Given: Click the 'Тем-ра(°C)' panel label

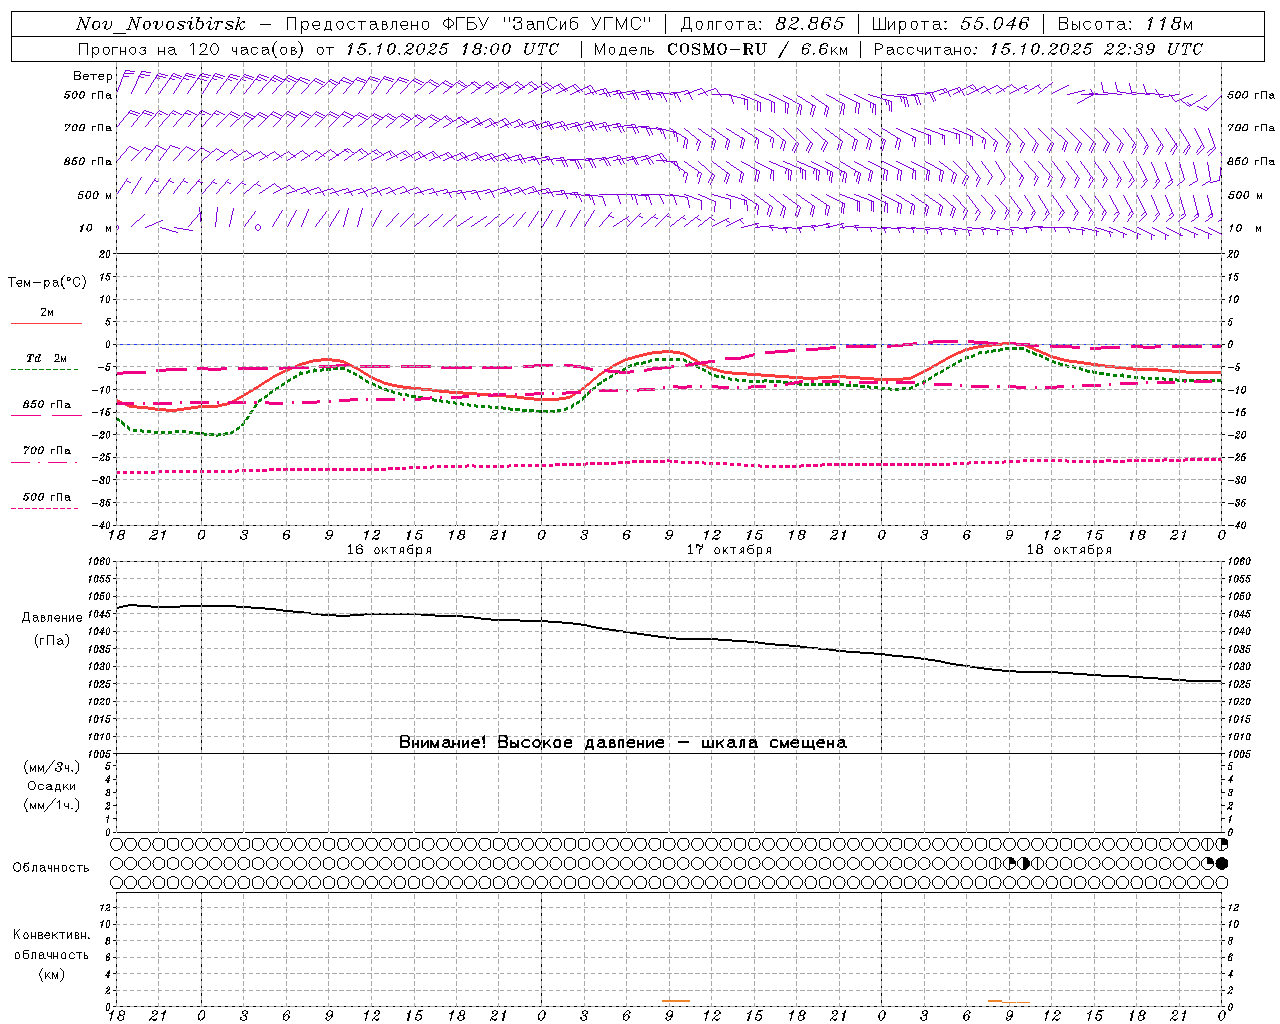Looking at the screenshot, I should (x=47, y=283).
